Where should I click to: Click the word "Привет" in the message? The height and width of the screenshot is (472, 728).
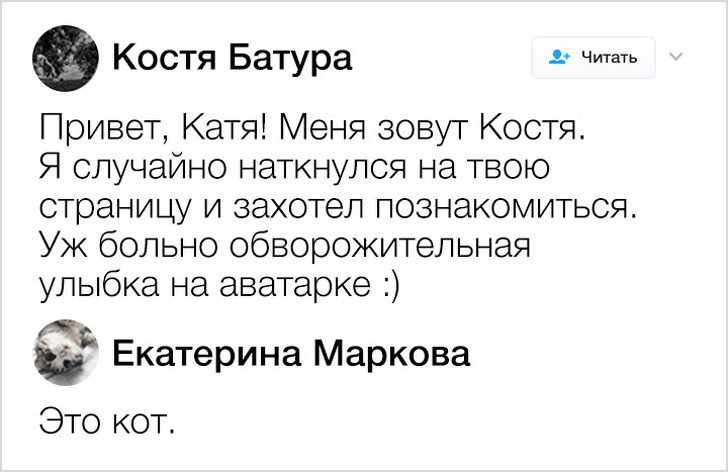point(95,127)
